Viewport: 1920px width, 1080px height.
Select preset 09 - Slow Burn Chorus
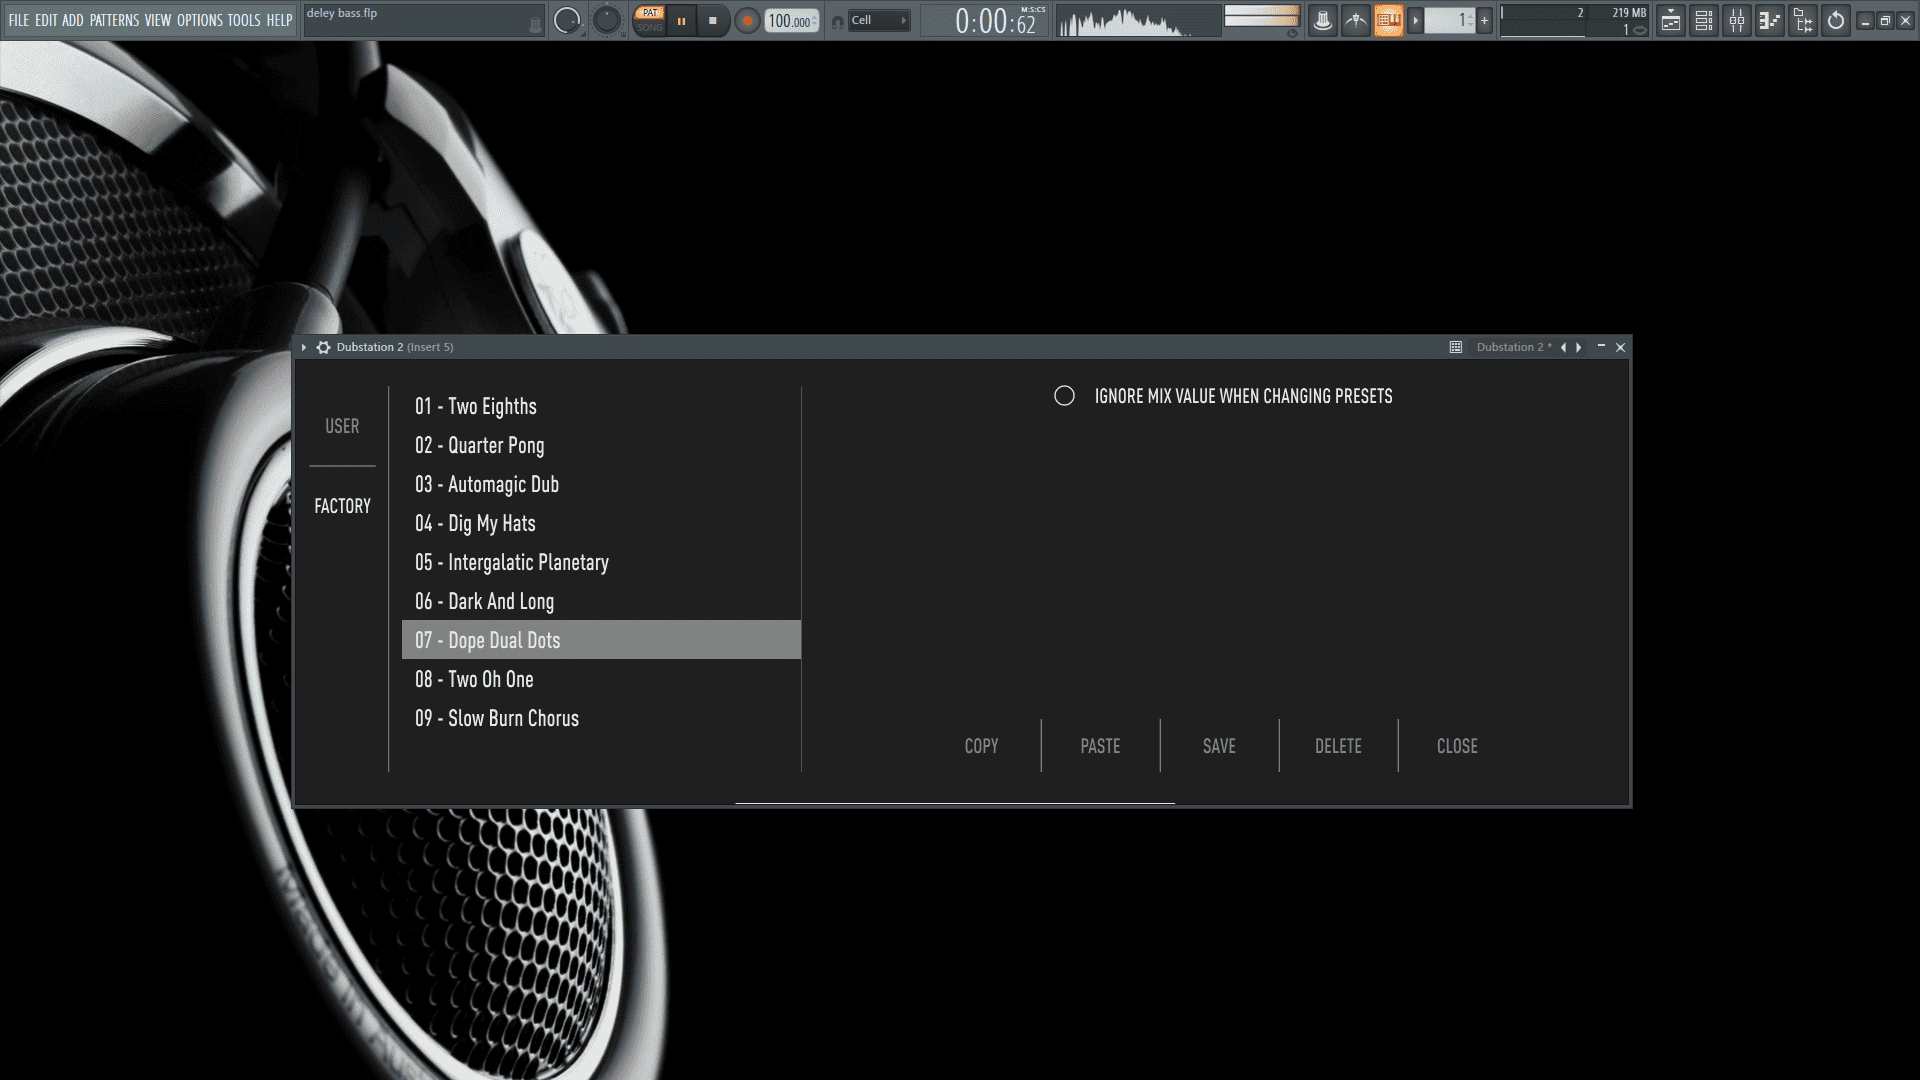click(601, 718)
